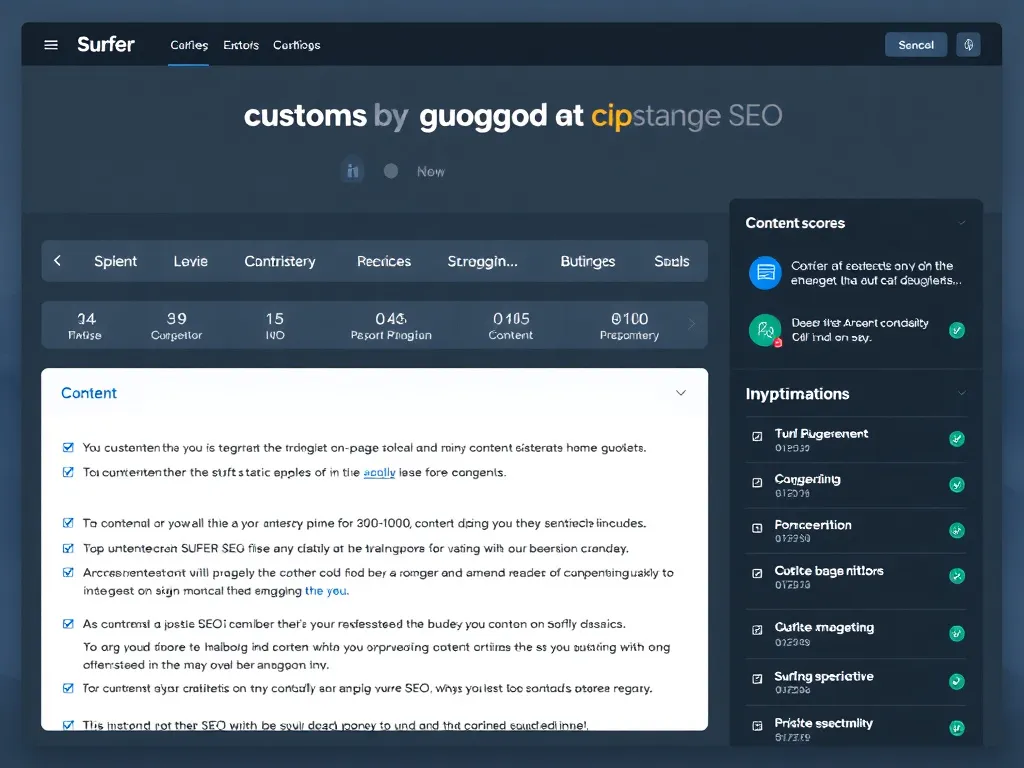Select the Butinges tab
The image size is (1024, 768).
click(x=588, y=261)
